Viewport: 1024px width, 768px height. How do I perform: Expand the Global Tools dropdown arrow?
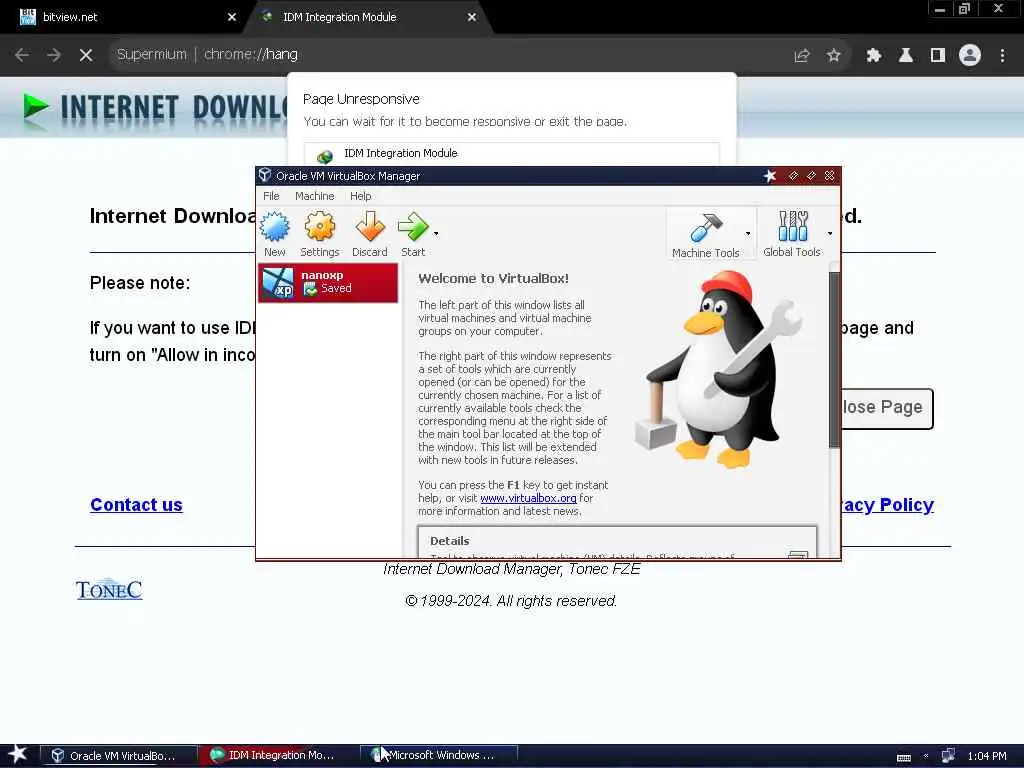click(830, 233)
